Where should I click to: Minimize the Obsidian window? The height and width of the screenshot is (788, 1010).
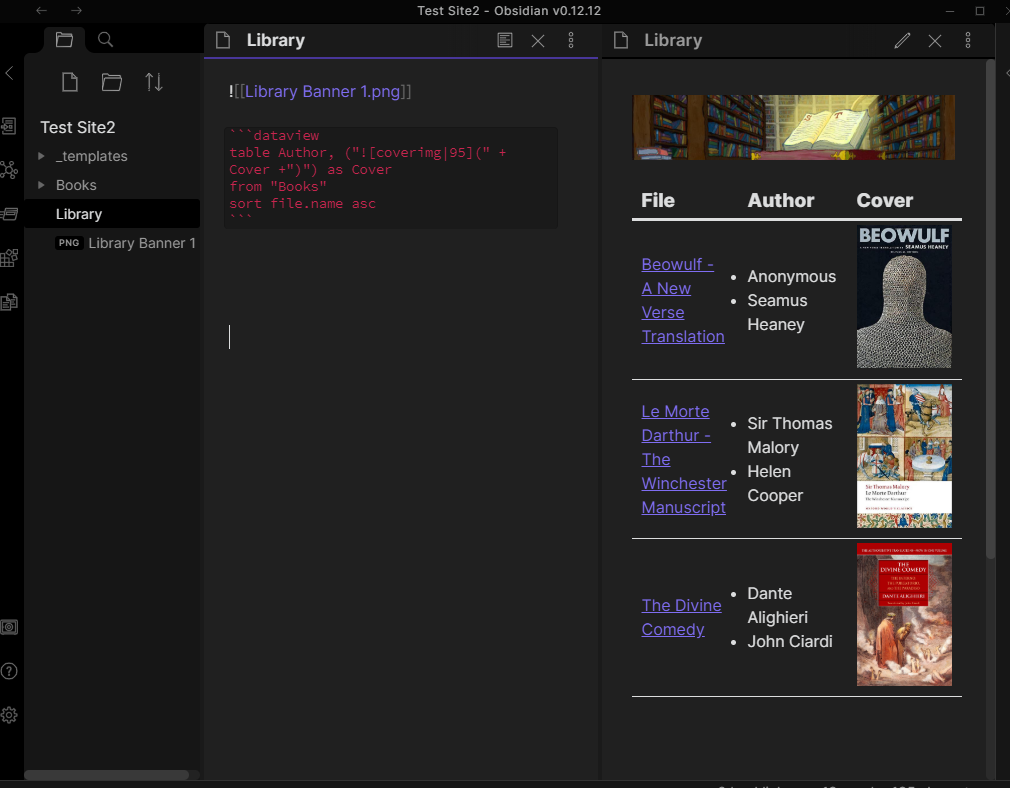[x=949, y=11]
